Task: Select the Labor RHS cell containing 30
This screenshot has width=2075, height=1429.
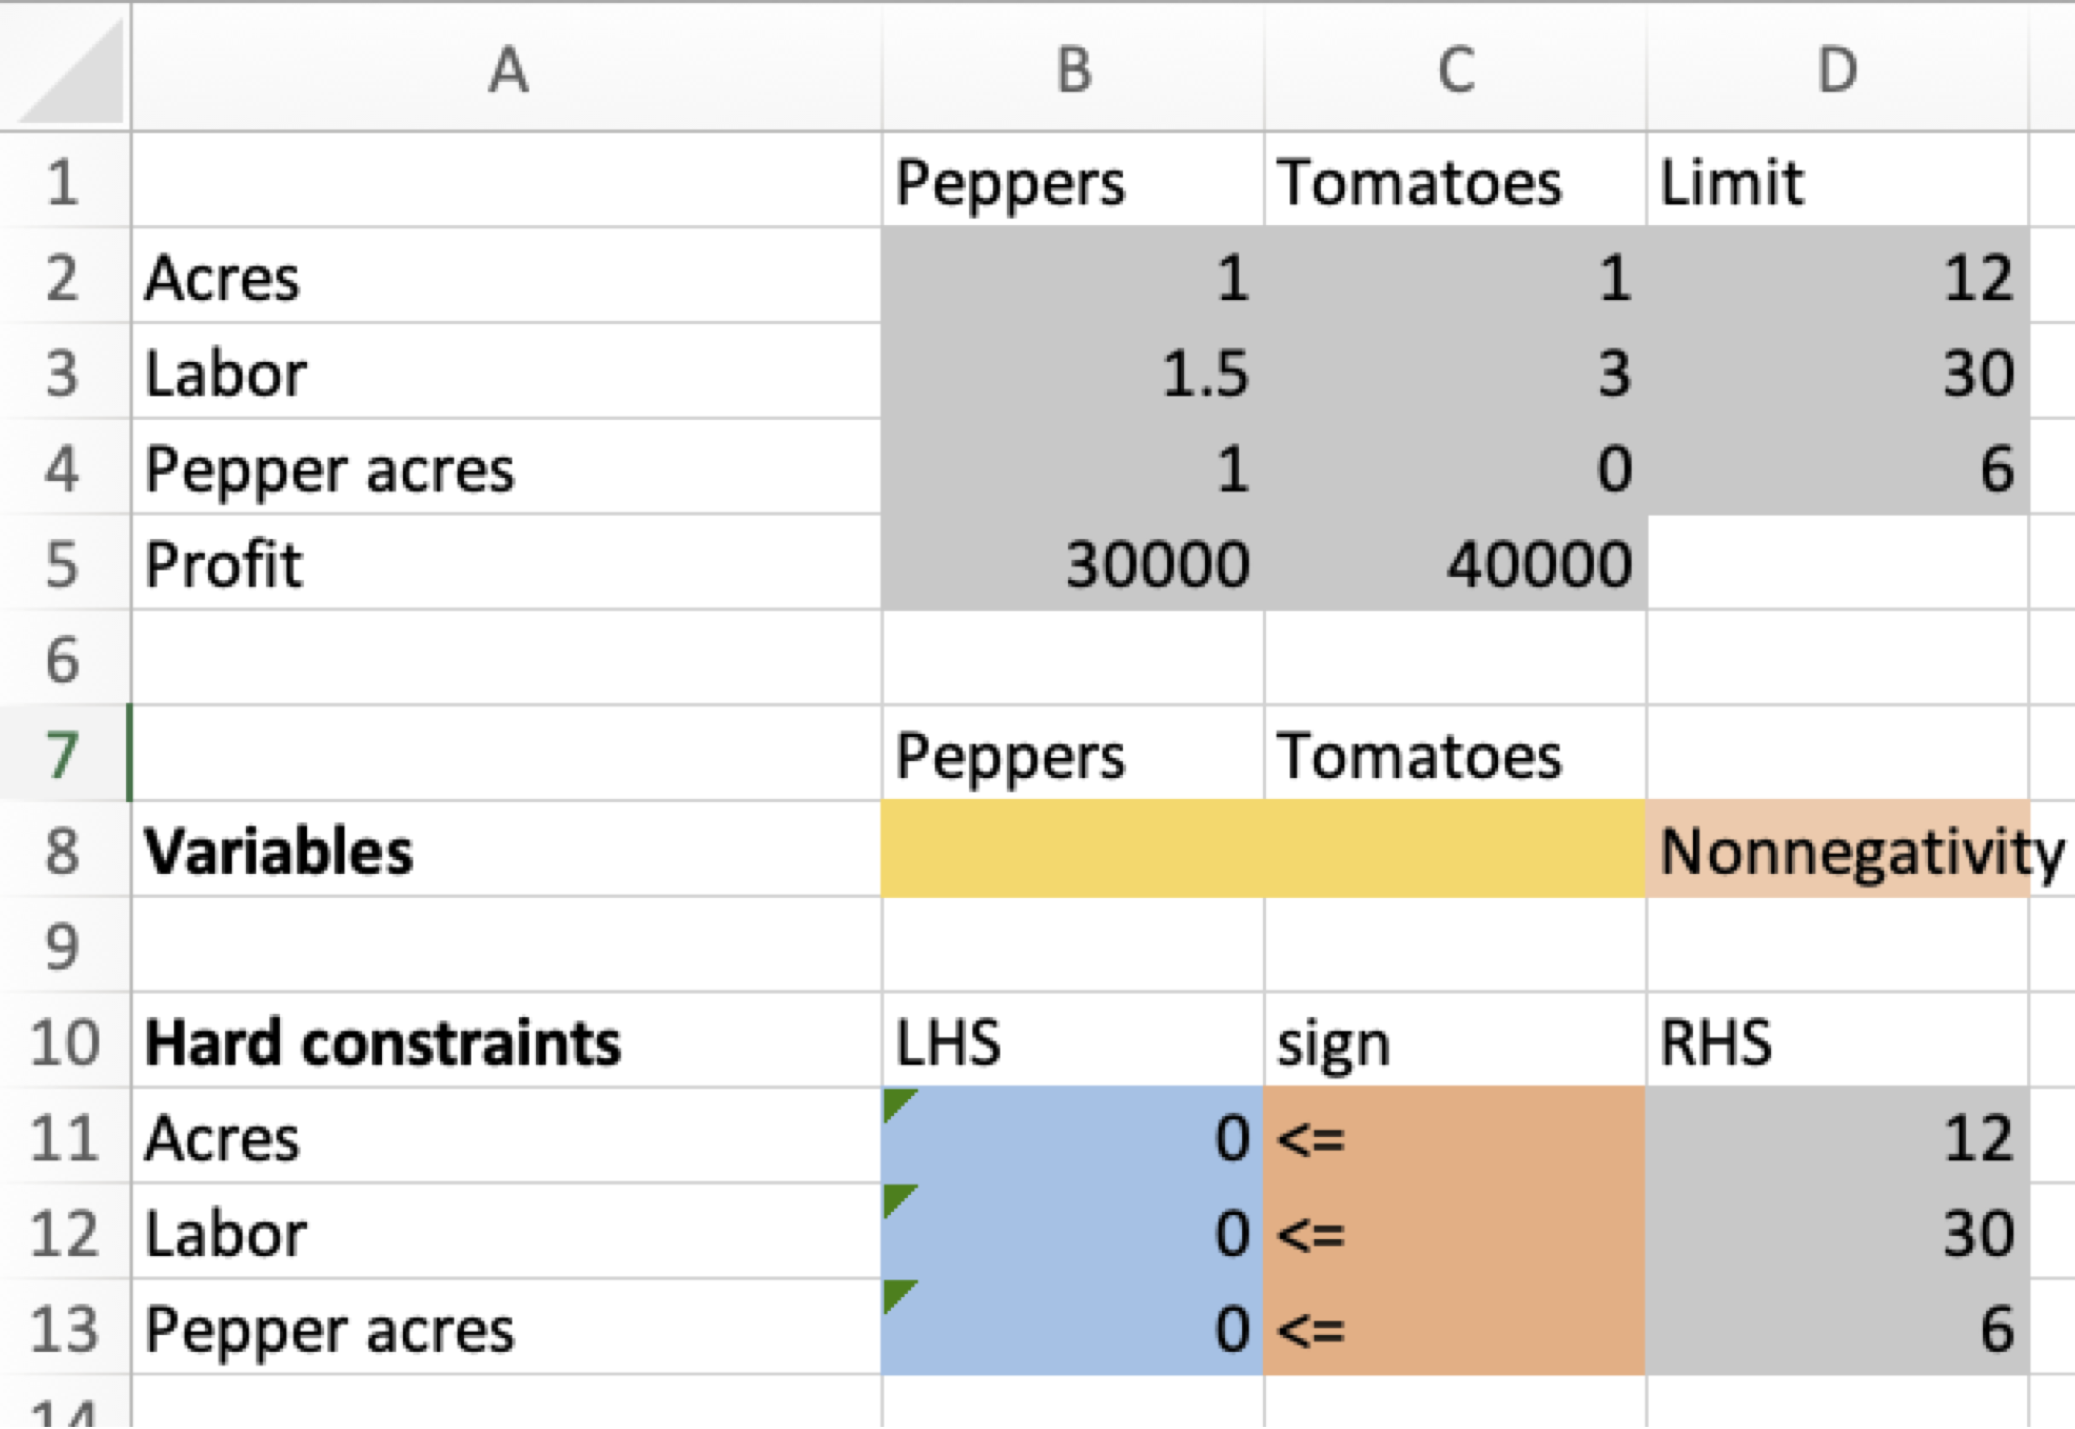Action: coord(1840,1232)
